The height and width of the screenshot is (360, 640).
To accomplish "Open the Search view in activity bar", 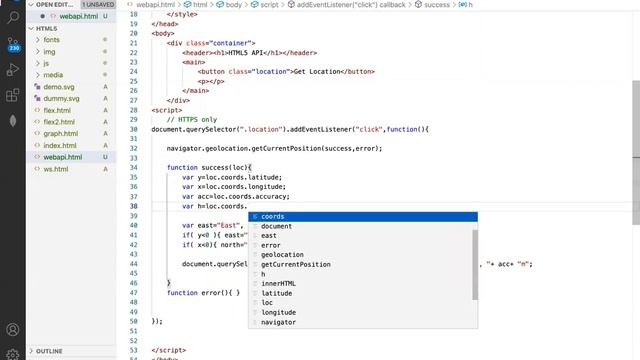I will click(x=13, y=17).
